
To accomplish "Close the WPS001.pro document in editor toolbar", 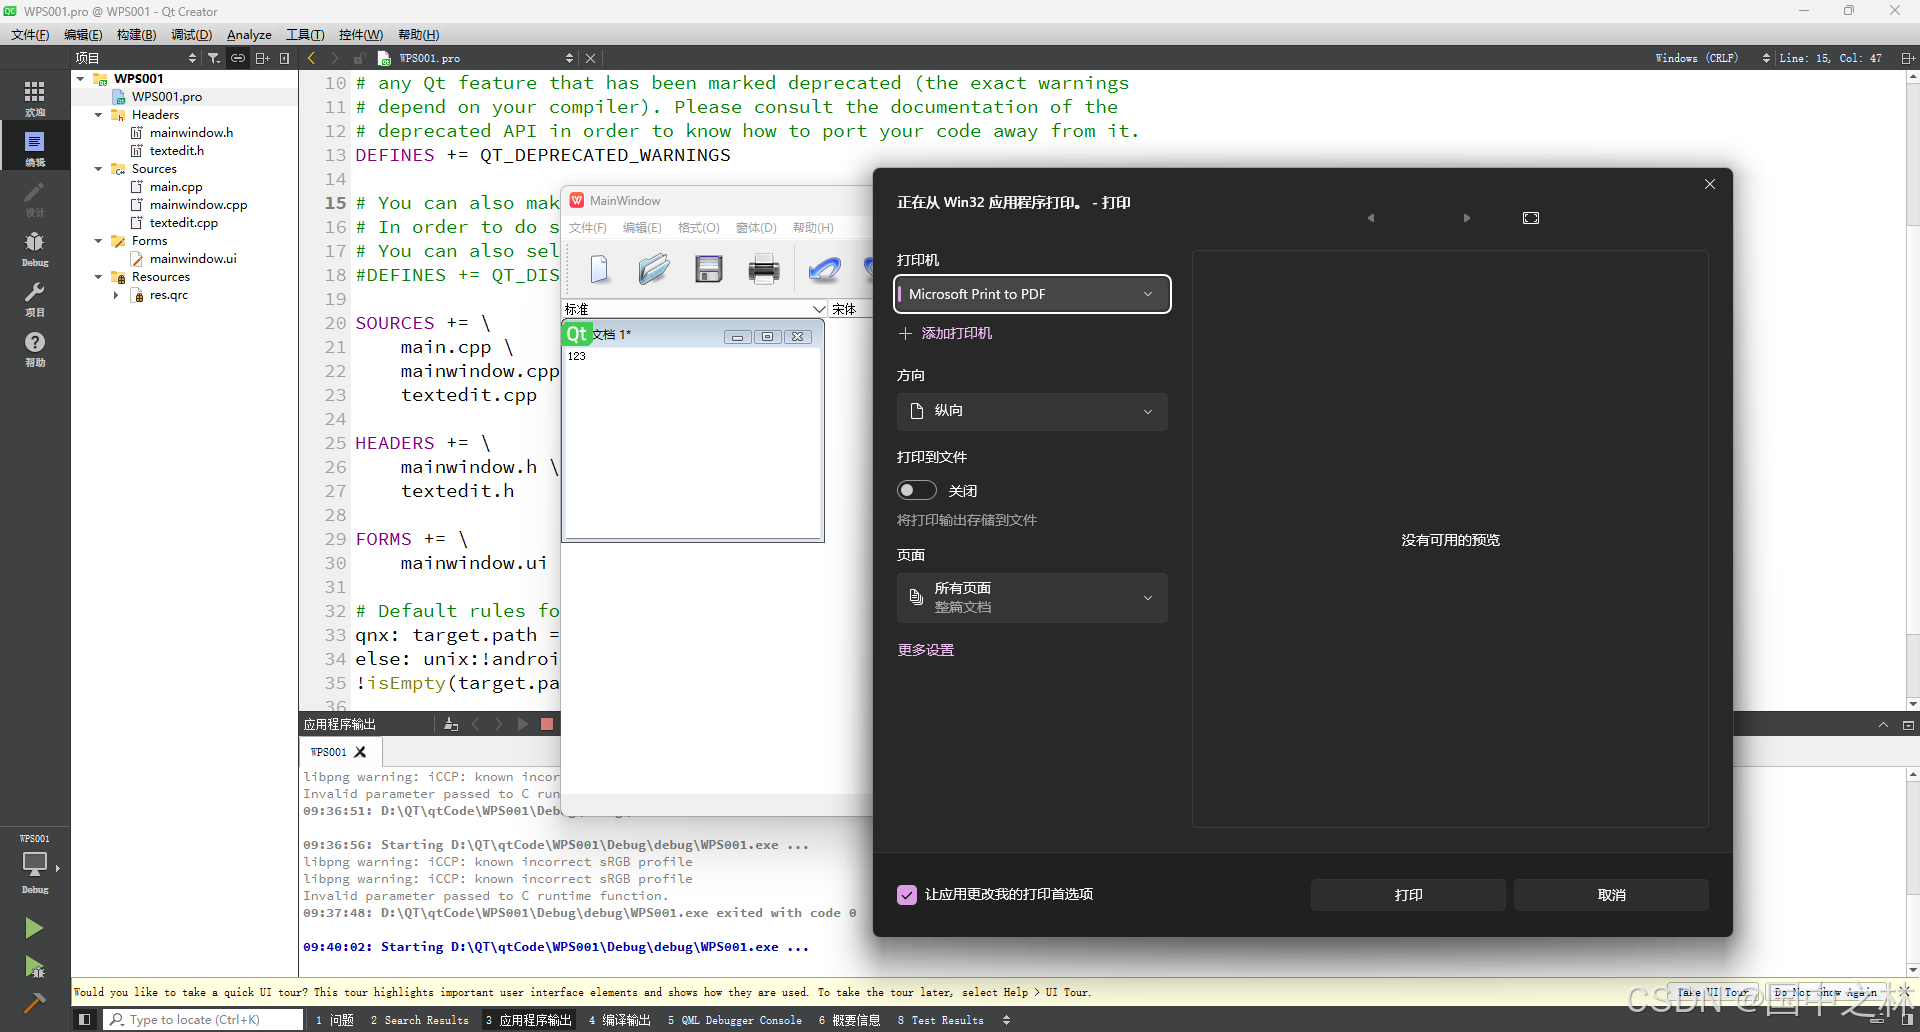I will pyautogui.click(x=590, y=58).
